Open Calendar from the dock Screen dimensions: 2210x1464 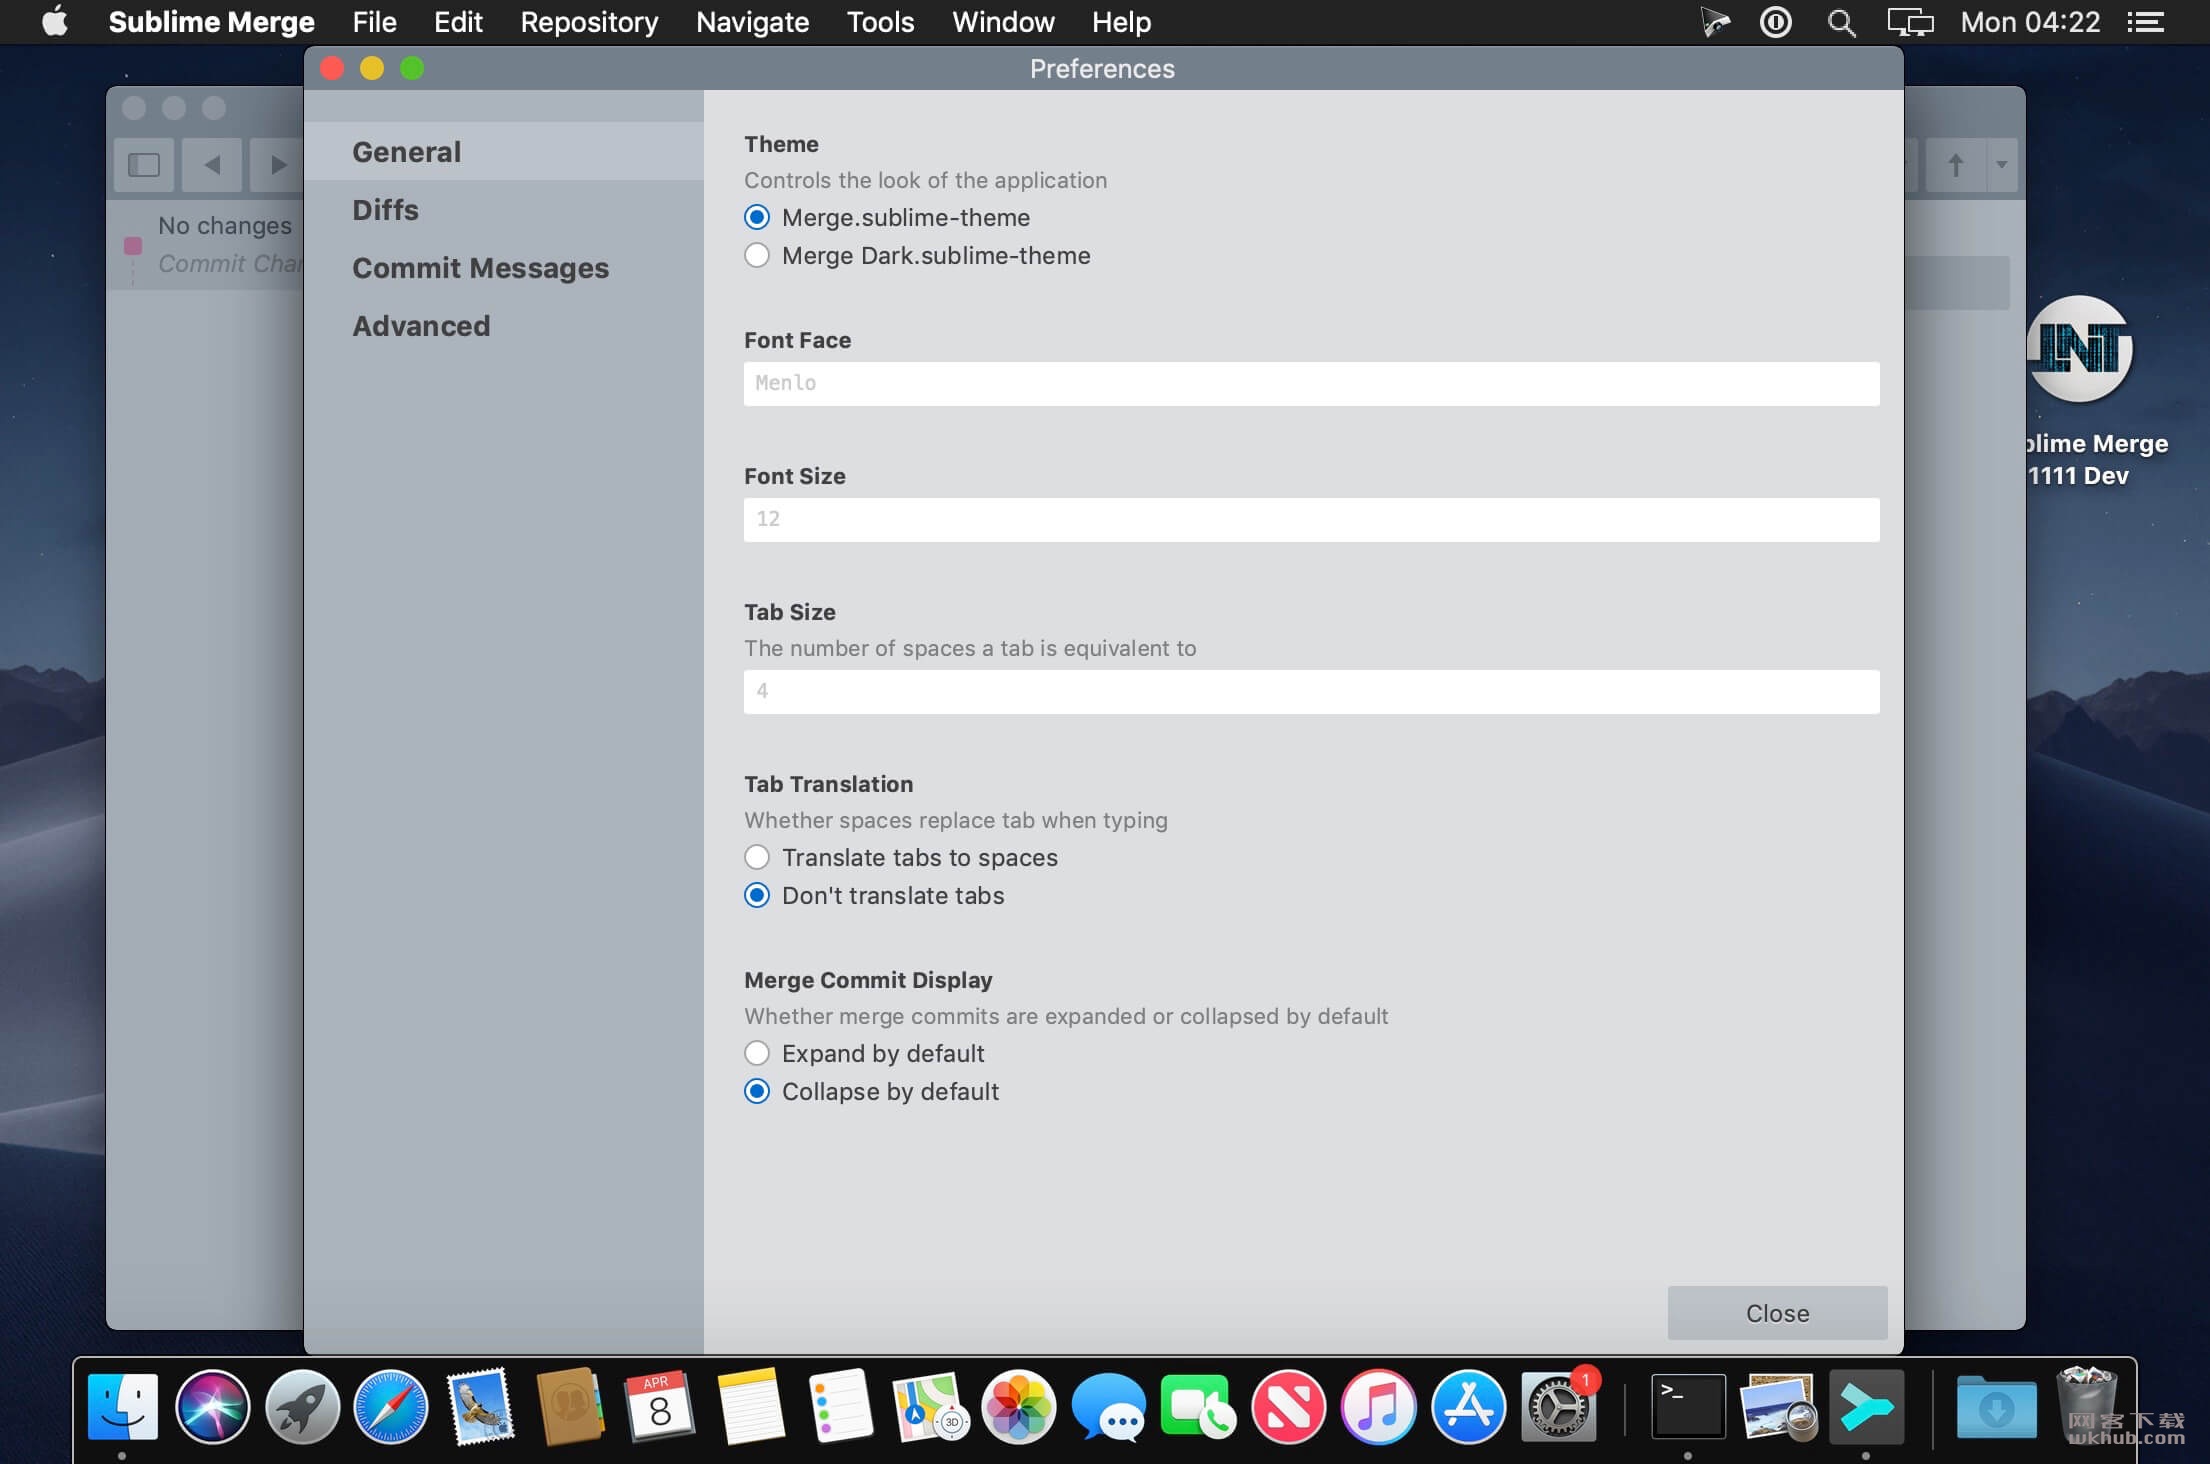point(660,1406)
